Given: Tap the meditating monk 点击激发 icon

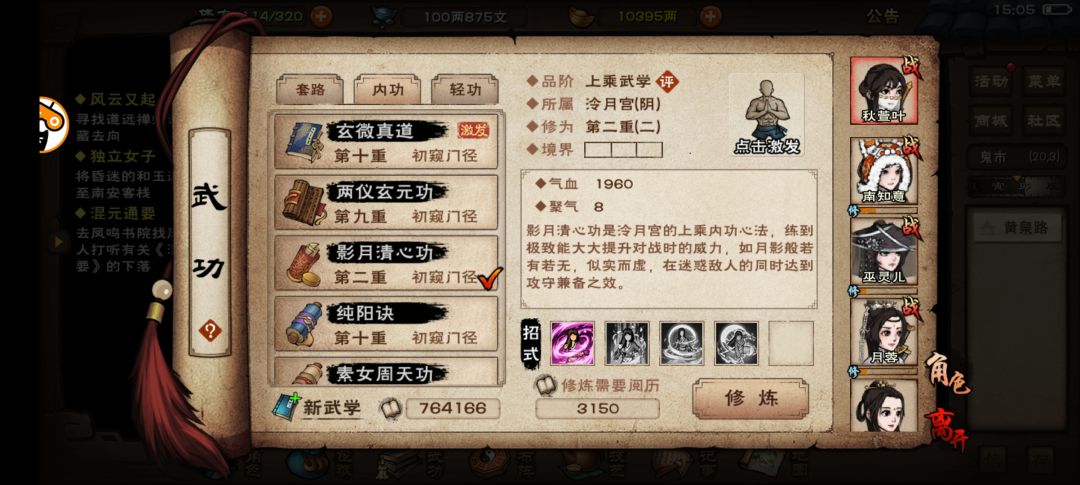Looking at the screenshot, I should coord(767,116).
